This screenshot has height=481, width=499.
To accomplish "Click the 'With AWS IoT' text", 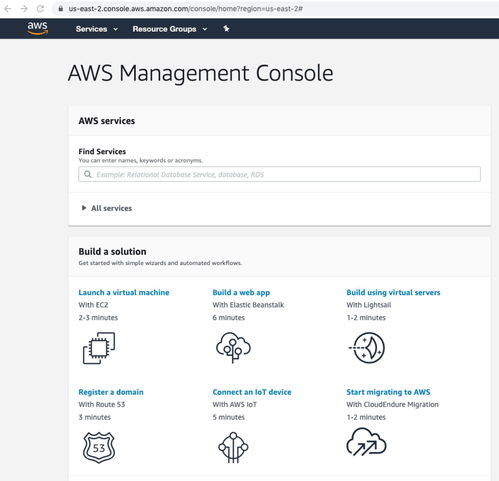I will (235, 405).
